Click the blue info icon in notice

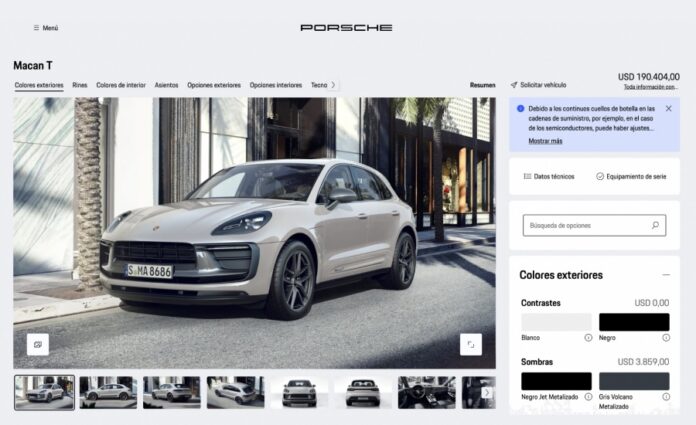click(x=520, y=108)
